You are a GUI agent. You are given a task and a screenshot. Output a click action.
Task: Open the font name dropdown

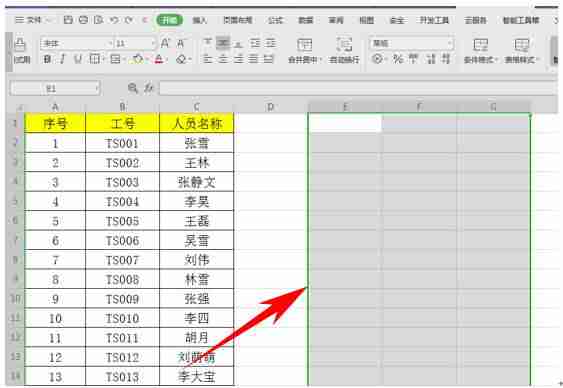tap(111, 44)
